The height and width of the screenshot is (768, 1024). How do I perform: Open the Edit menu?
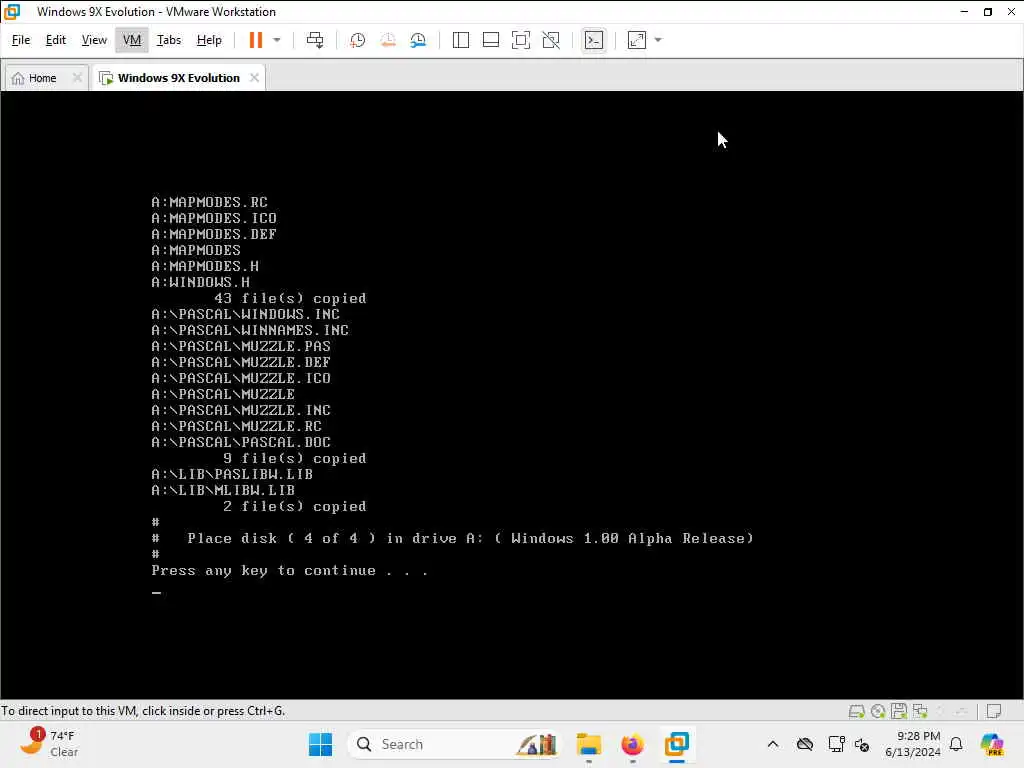(56, 40)
